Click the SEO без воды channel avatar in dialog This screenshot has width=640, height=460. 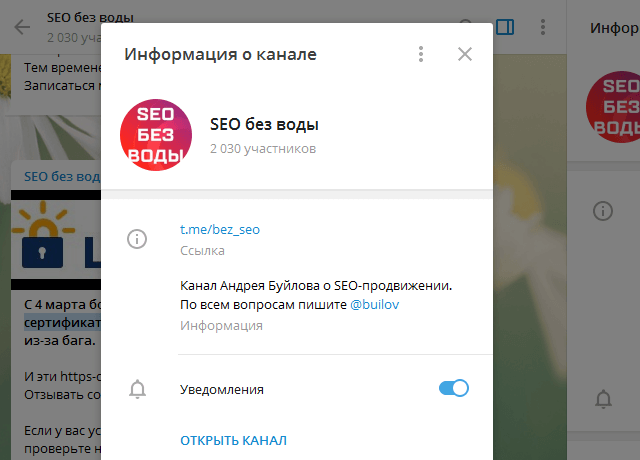pos(156,135)
